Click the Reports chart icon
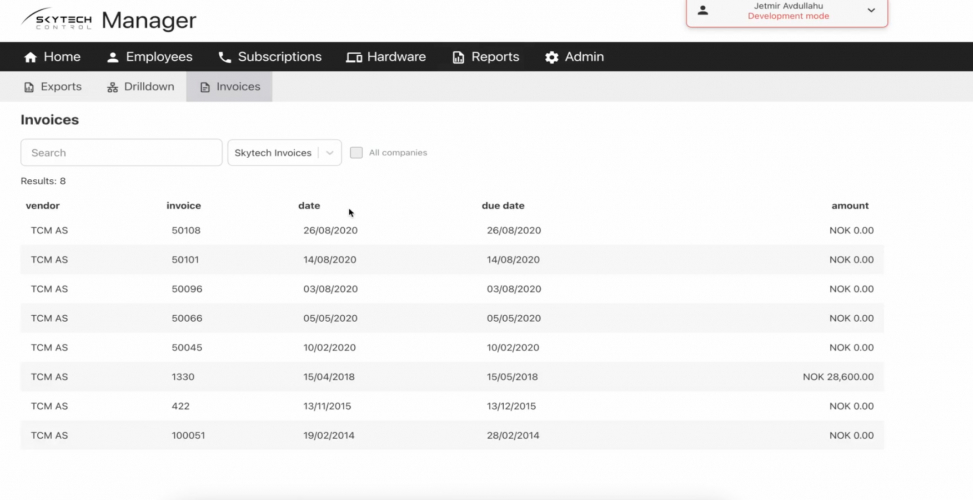973x500 pixels. [x=458, y=57]
